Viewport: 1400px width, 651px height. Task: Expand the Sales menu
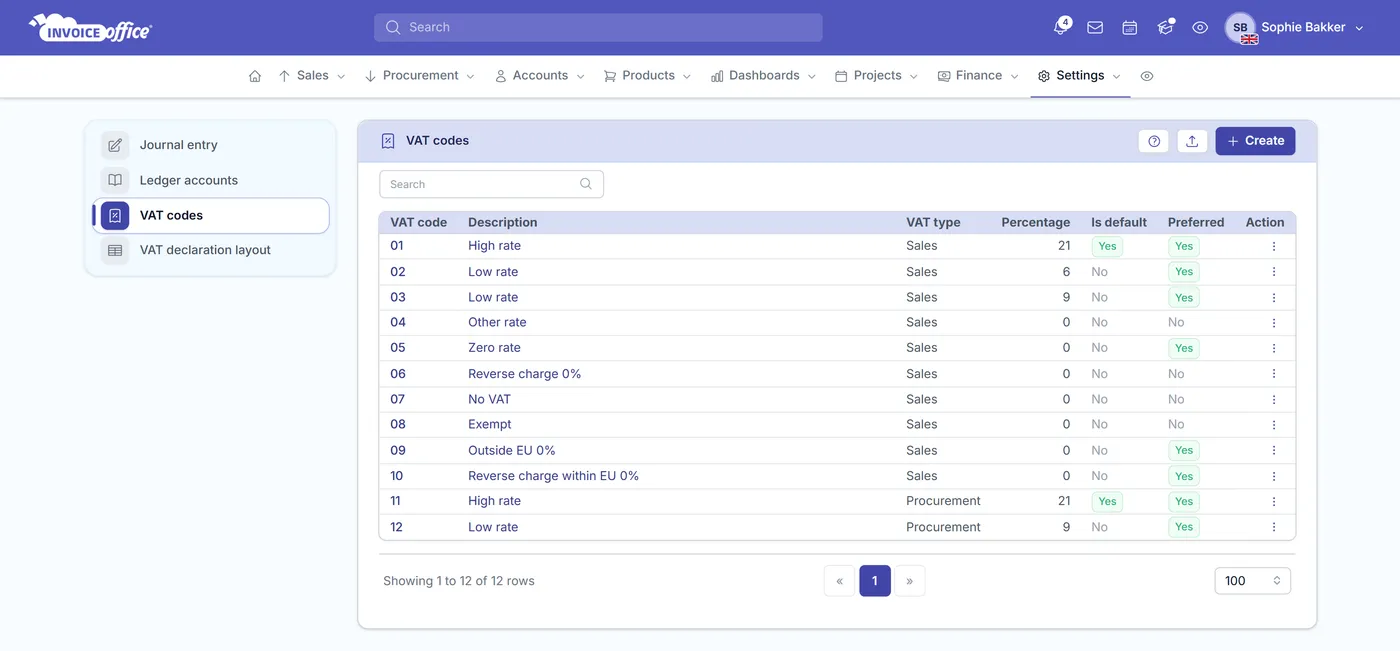point(312,76)
